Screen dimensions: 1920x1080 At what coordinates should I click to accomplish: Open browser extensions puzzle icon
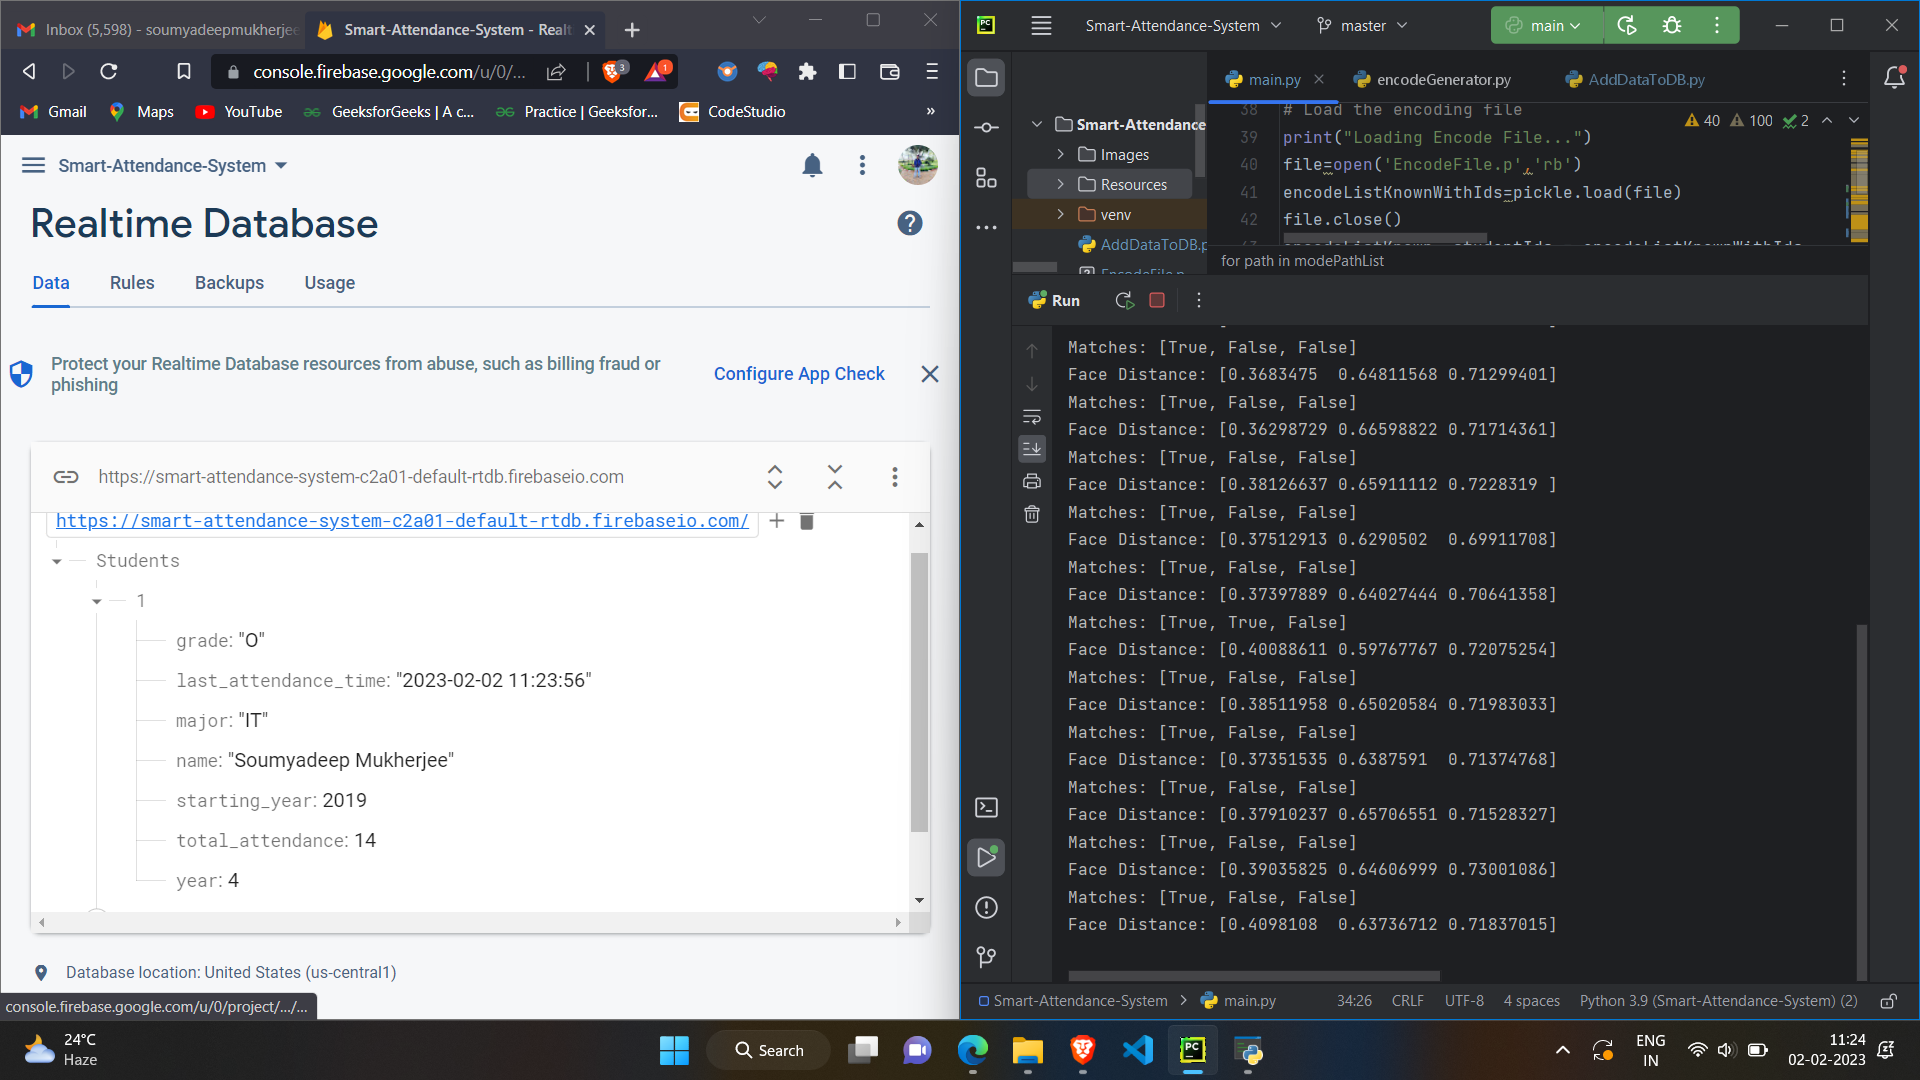pyautogui.click(x=807, y=71)
